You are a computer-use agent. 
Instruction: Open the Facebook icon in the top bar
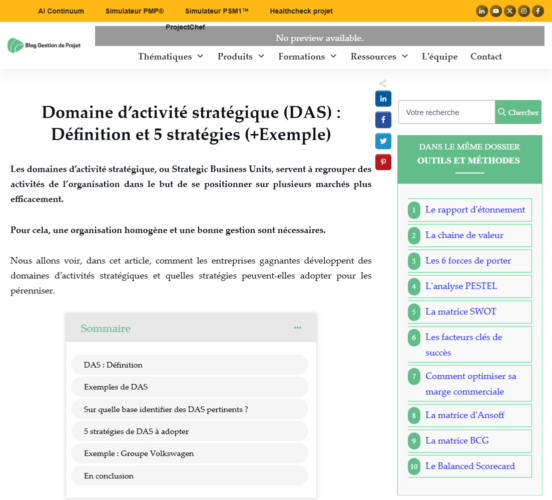click(x=538, y=11)
